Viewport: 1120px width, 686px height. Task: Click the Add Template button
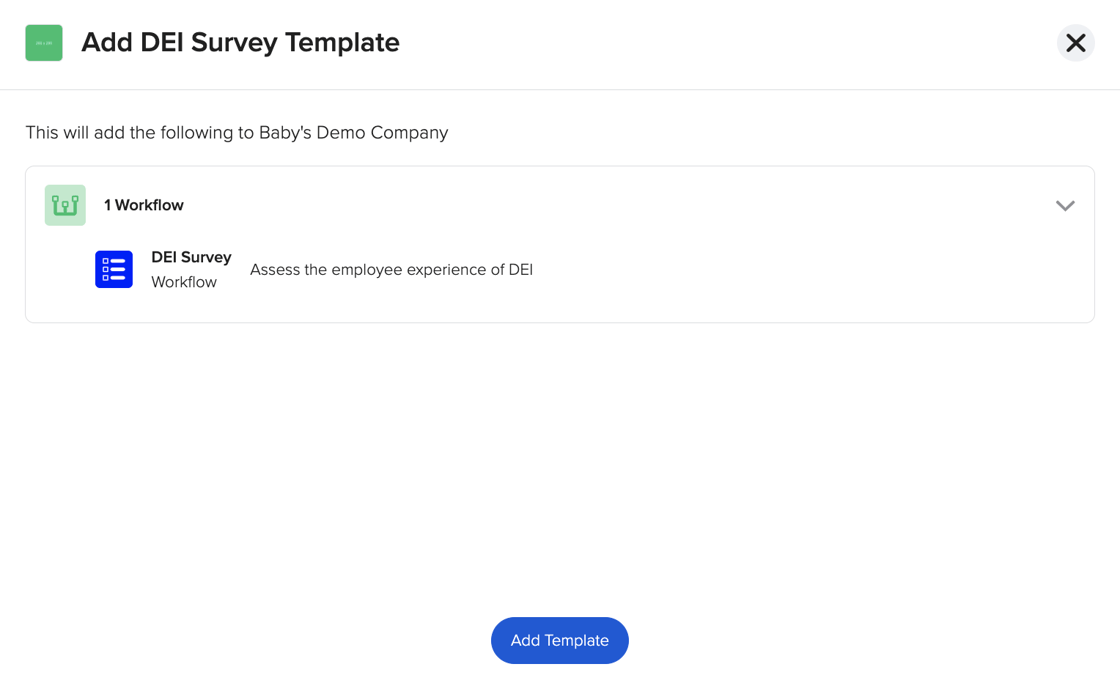559,640
